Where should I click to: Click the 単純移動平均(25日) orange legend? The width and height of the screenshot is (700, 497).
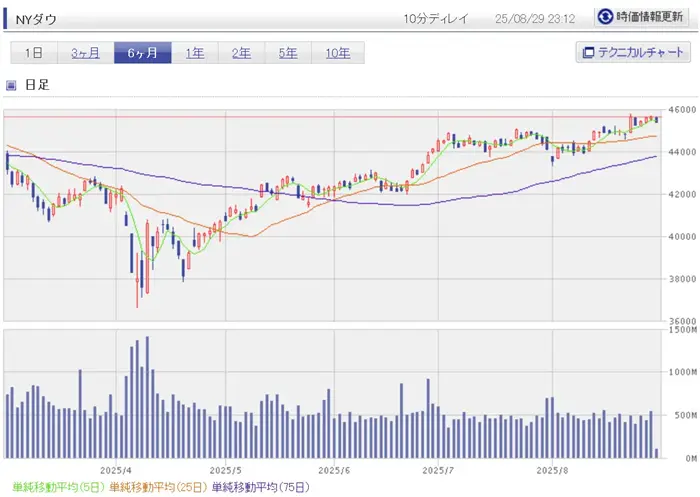158,487
